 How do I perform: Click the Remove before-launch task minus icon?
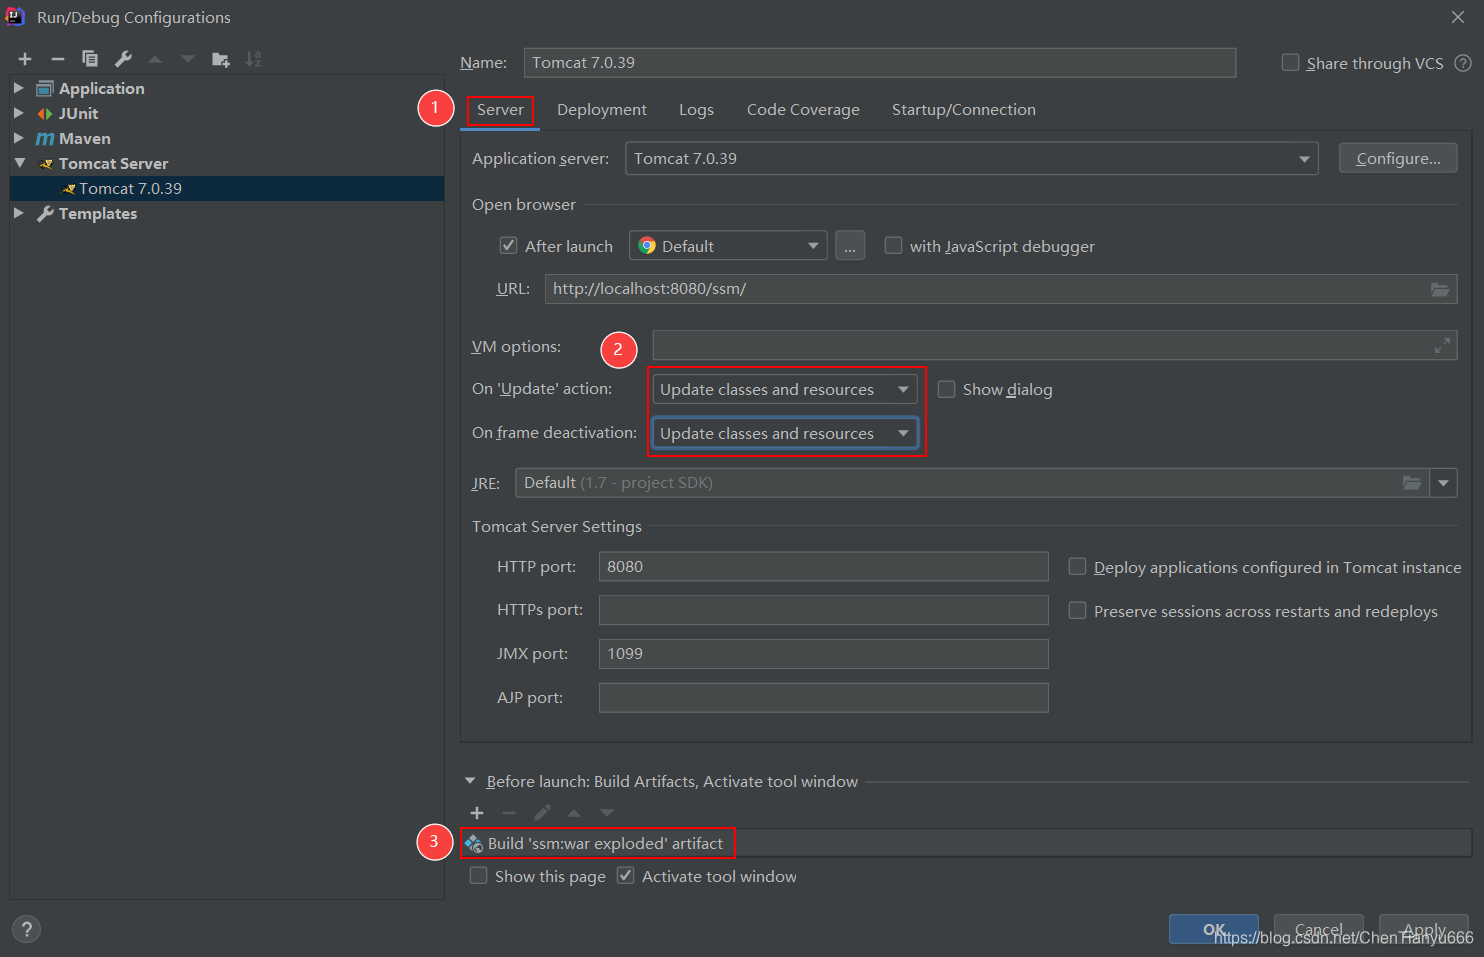coord(509,813)
